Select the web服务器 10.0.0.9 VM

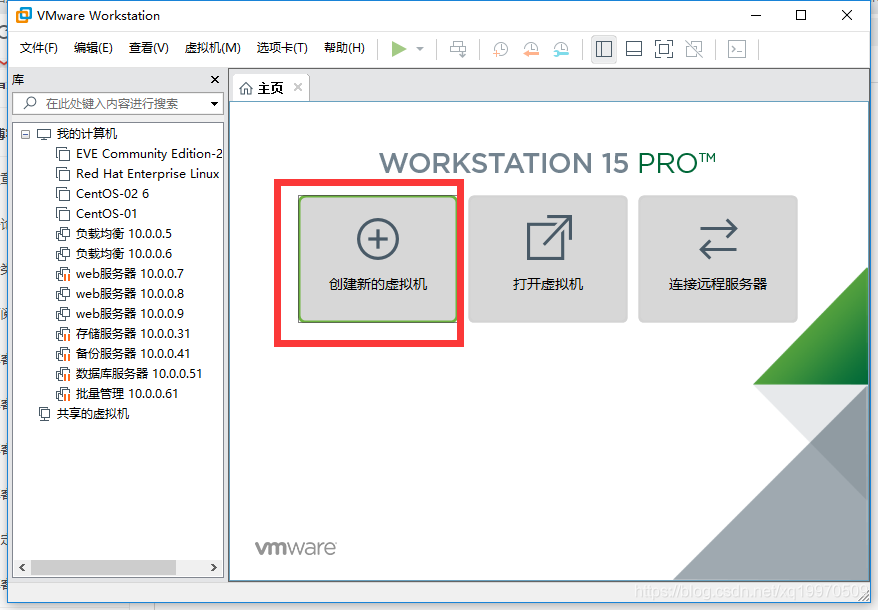[x=130, y=314]
